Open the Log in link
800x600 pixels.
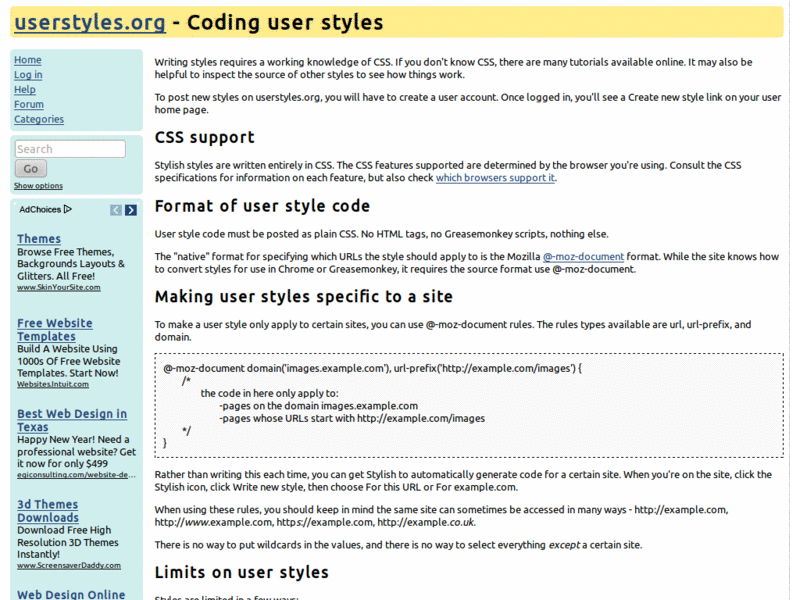[28, 75]
